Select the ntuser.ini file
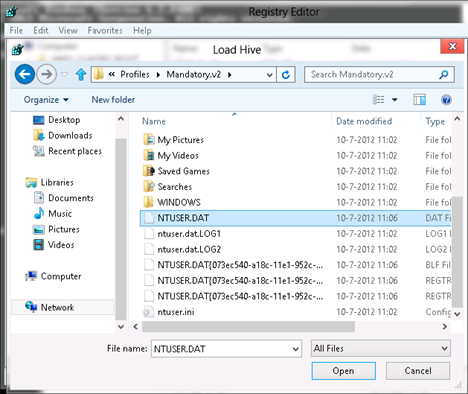This screenshot has width=468, height=394. point(295,312)
